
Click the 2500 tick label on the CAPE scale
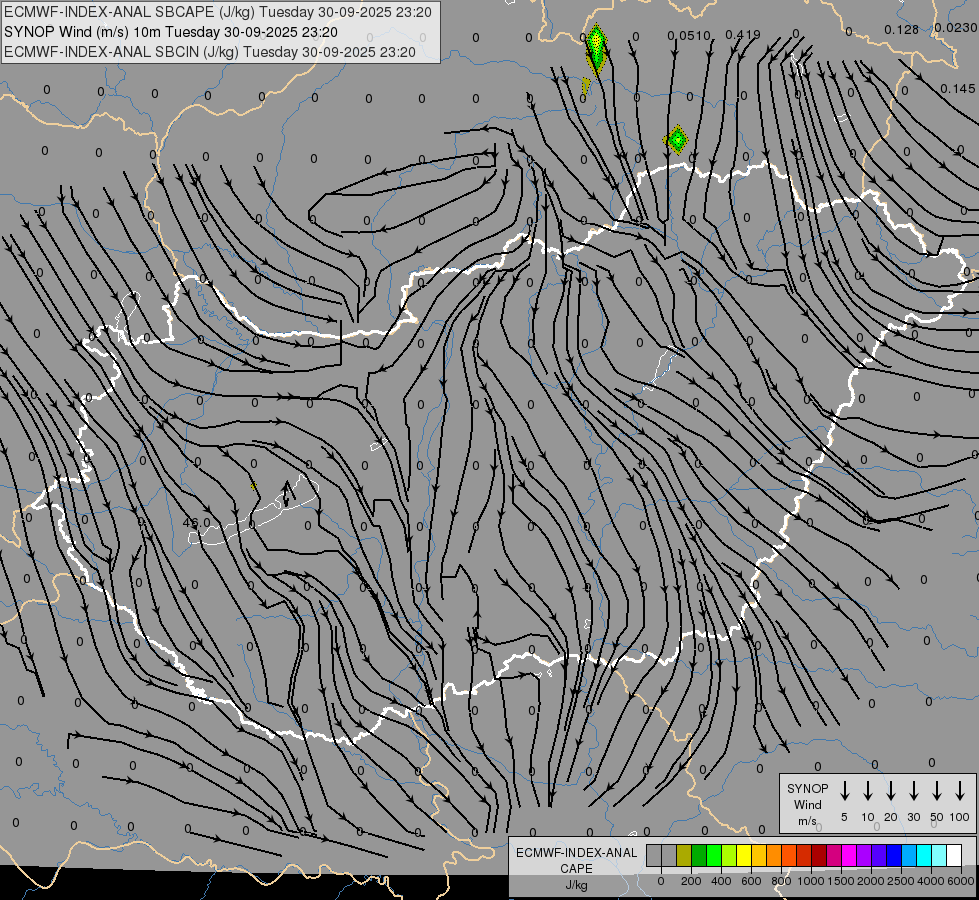(x=901, y=881)
